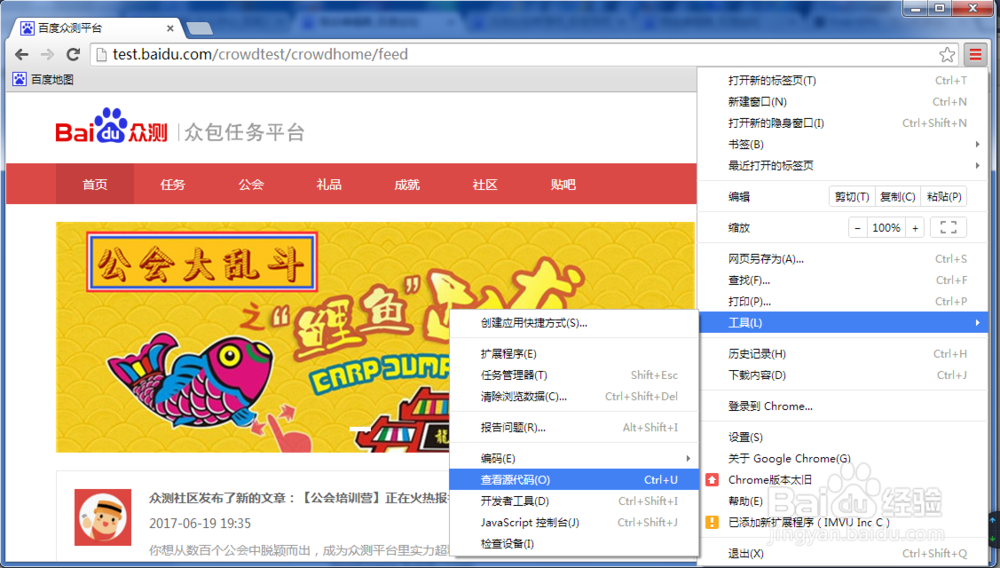The height and width of the screenshot is (568, 1000).
Task: Open 扩展程序(E) from submenu
Action: 573,354
